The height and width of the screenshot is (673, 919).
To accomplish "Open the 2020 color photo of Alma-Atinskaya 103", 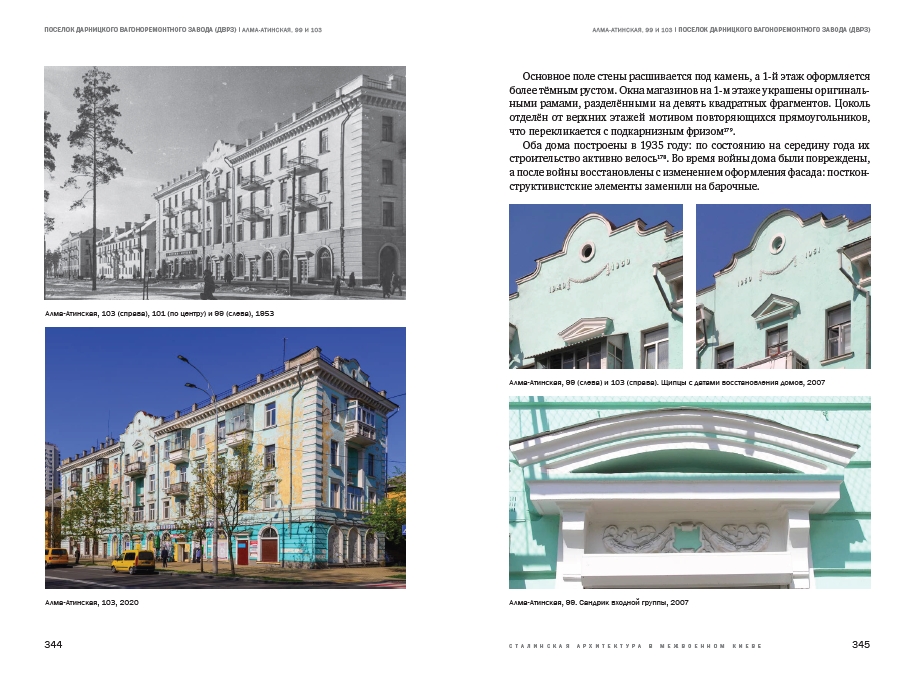I will 224,457.
